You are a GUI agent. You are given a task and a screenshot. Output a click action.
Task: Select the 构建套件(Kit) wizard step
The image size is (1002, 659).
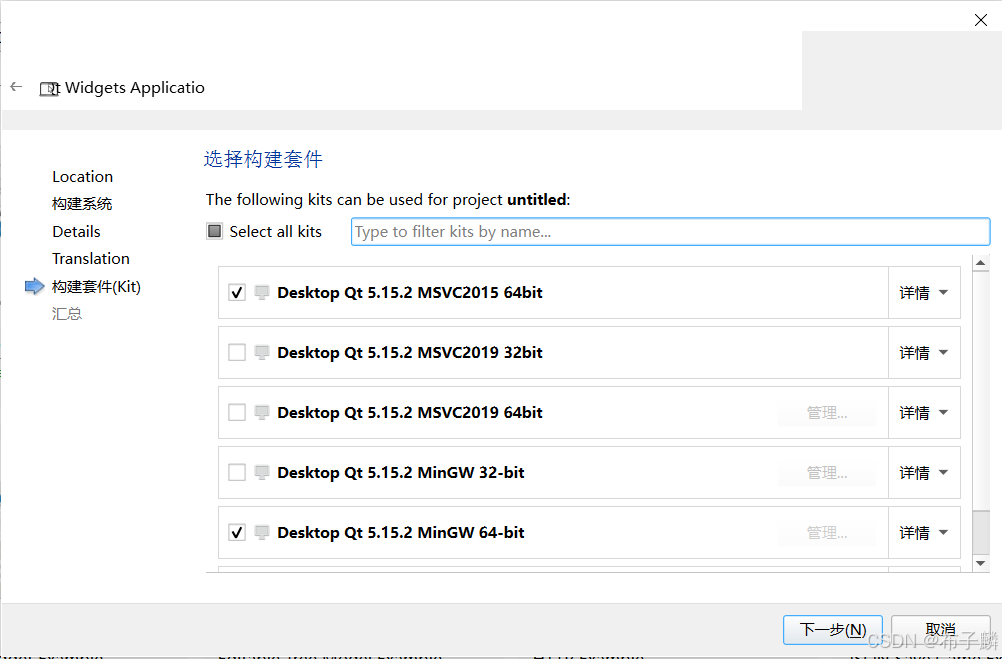click(x=96, y=286)
